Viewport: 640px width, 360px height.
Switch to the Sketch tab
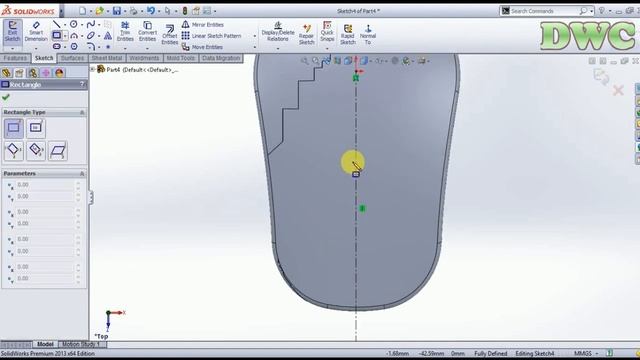pyautogui.click(x=44, y=58)
